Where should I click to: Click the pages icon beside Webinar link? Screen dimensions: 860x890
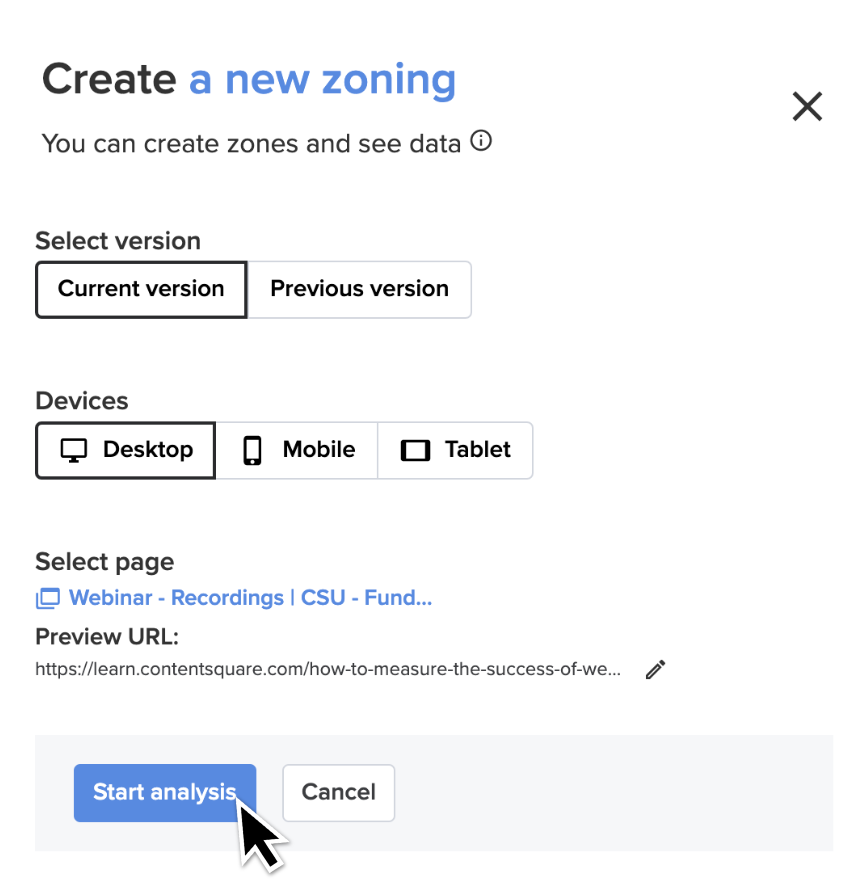[x=48, y=598]
